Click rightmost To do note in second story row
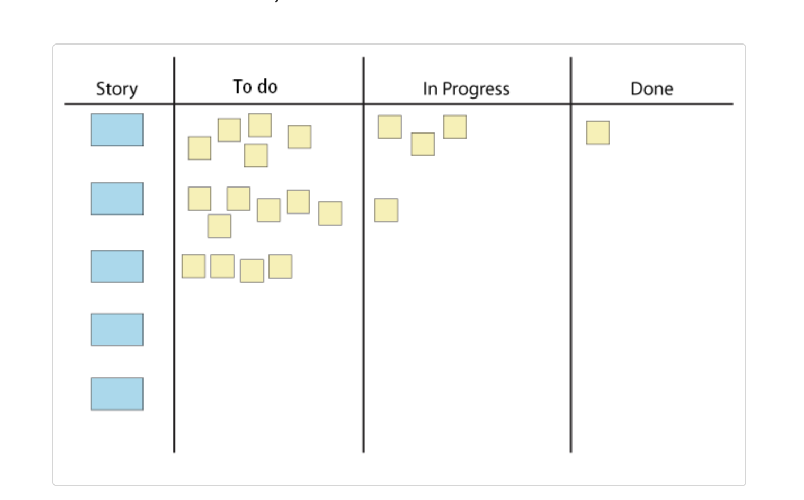 tap(330, 213)
